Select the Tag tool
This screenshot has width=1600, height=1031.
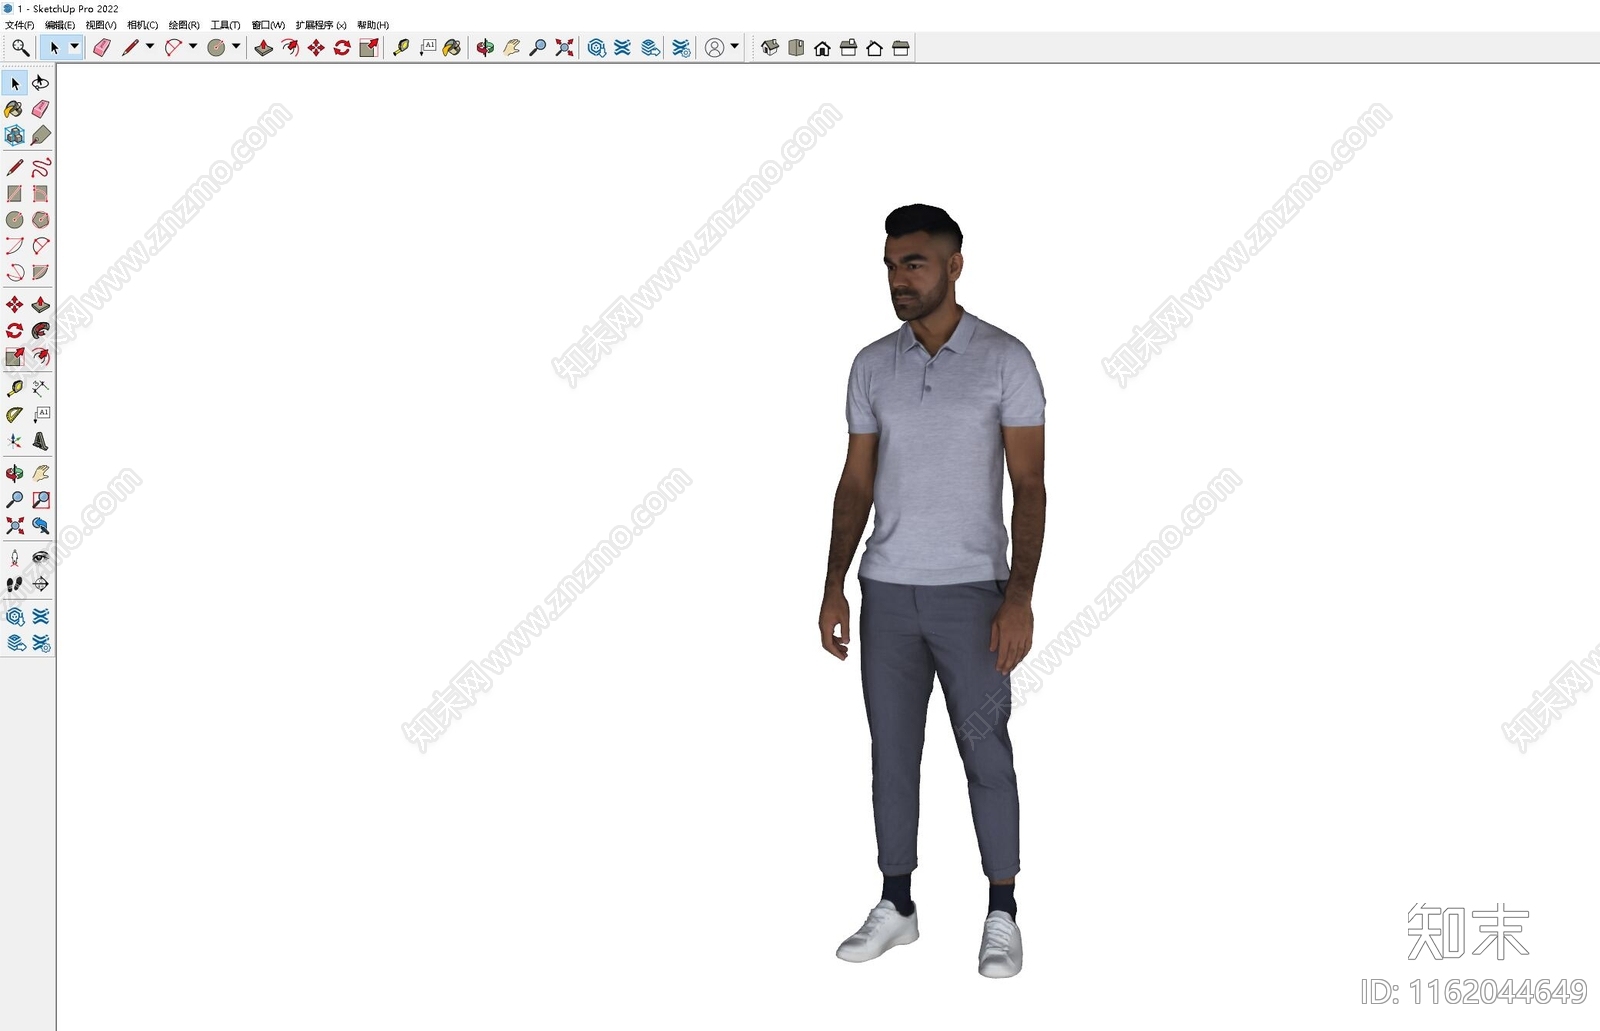point(41,135)
